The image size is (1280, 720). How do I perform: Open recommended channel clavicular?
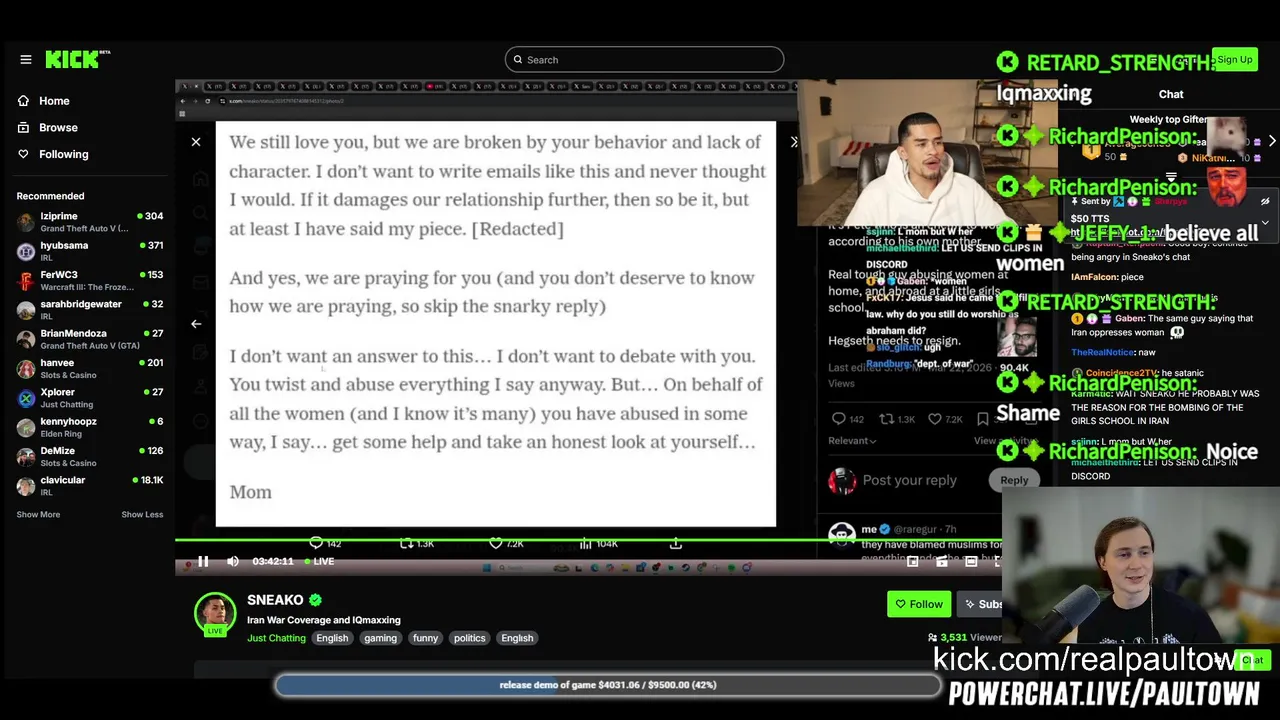click(x=90, y=486)
